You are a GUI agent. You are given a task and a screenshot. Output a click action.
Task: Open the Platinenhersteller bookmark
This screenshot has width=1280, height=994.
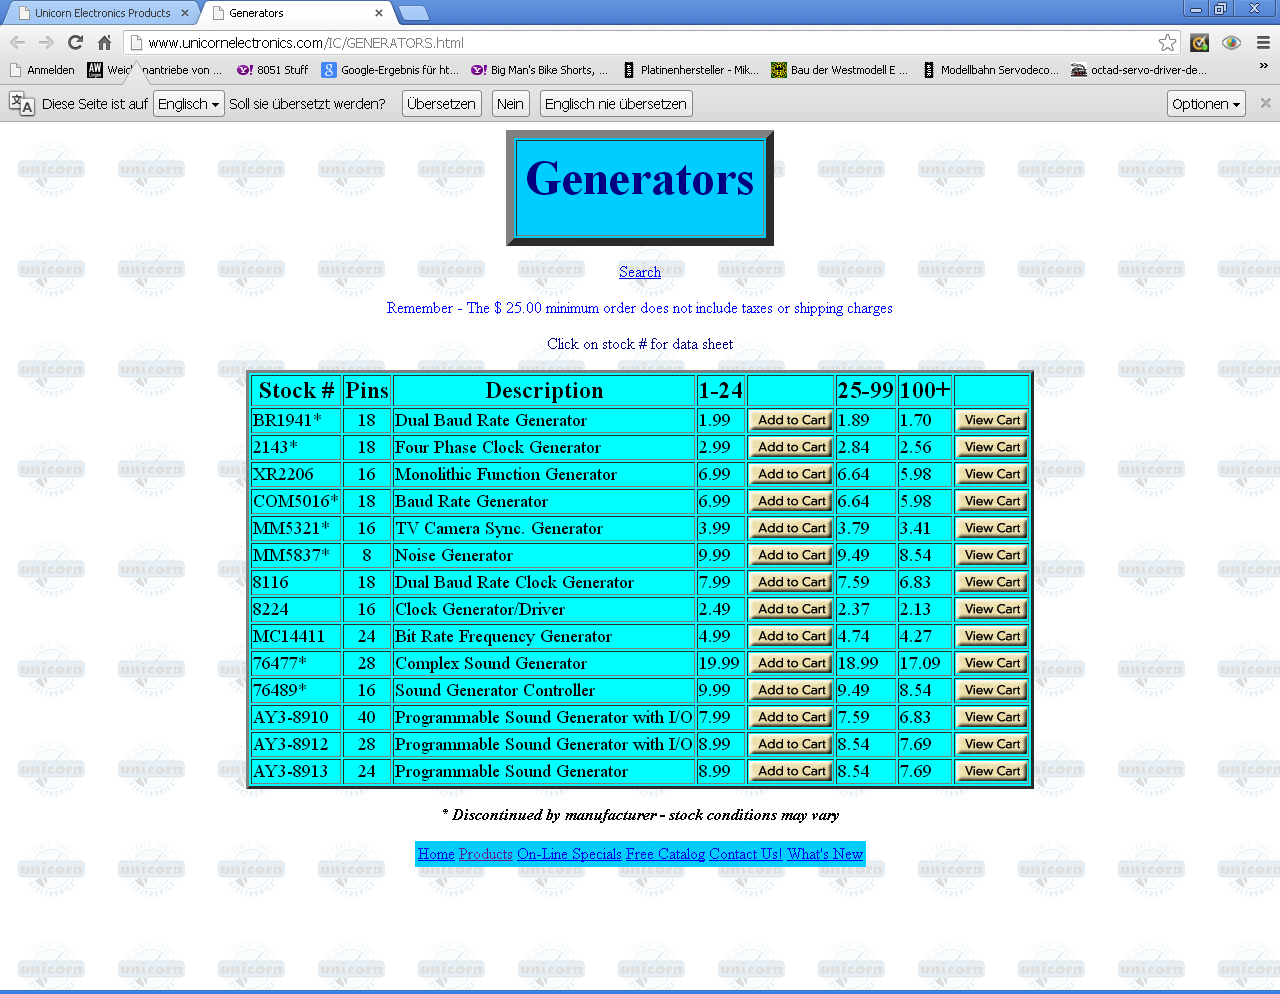691,70
